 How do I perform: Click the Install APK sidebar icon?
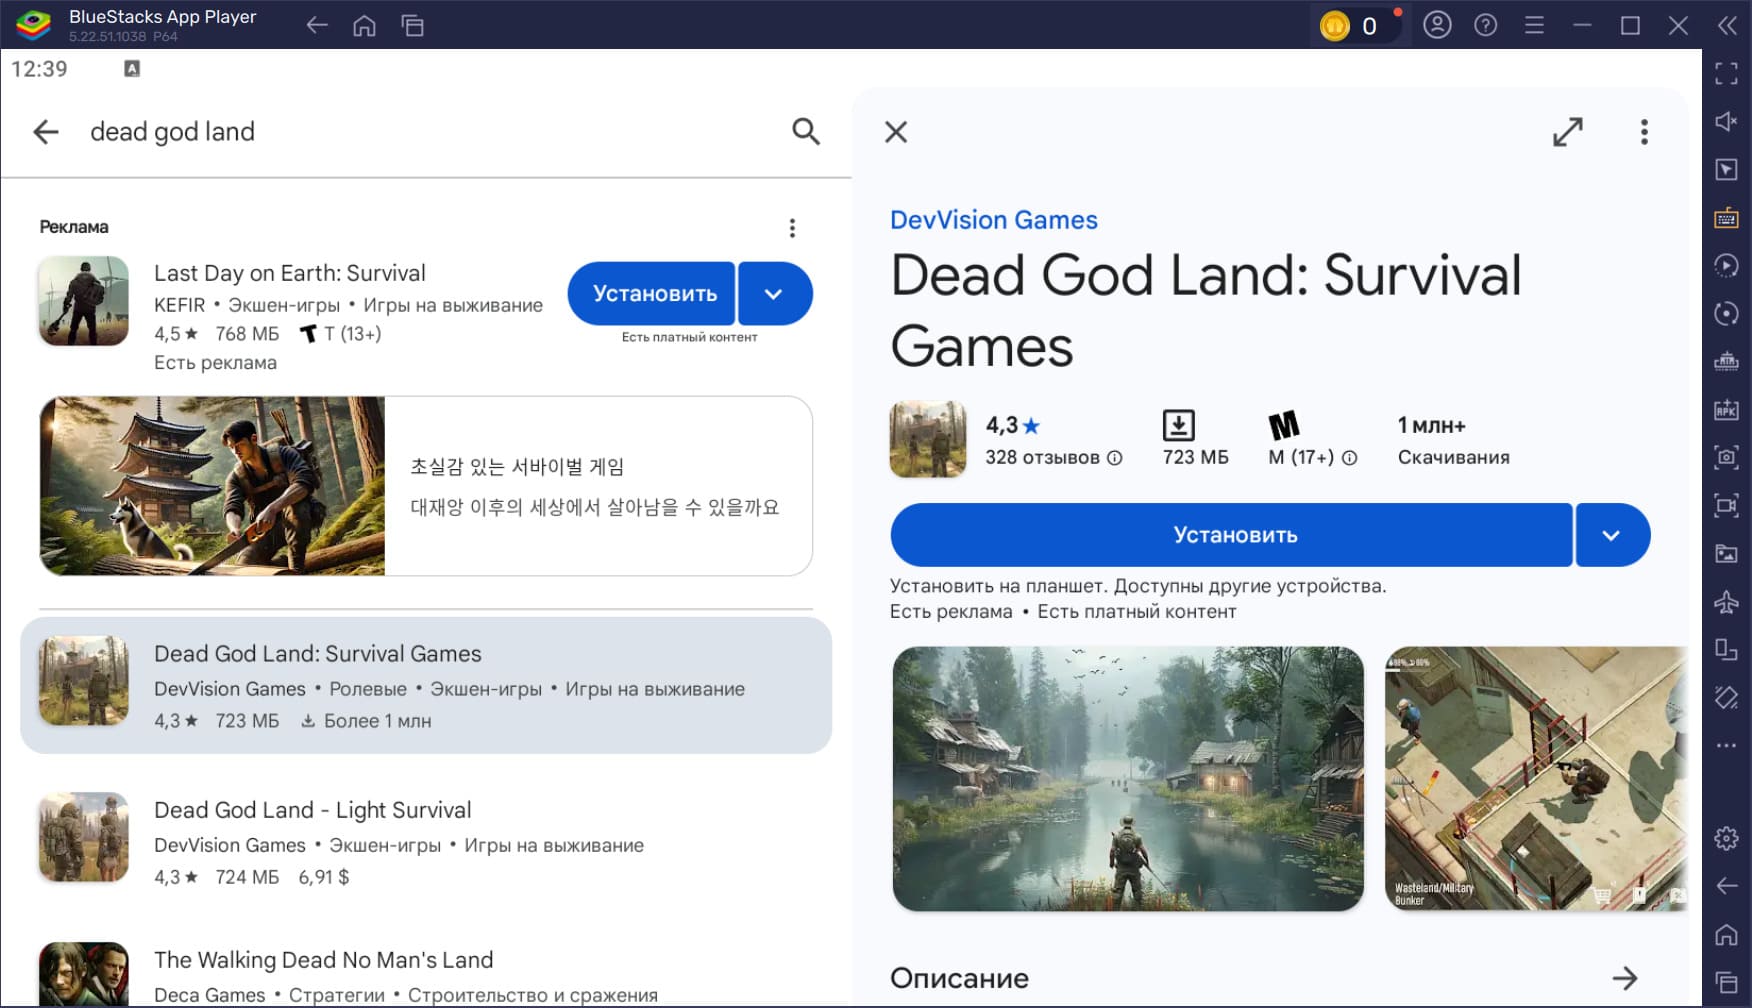coord(1726,409)
